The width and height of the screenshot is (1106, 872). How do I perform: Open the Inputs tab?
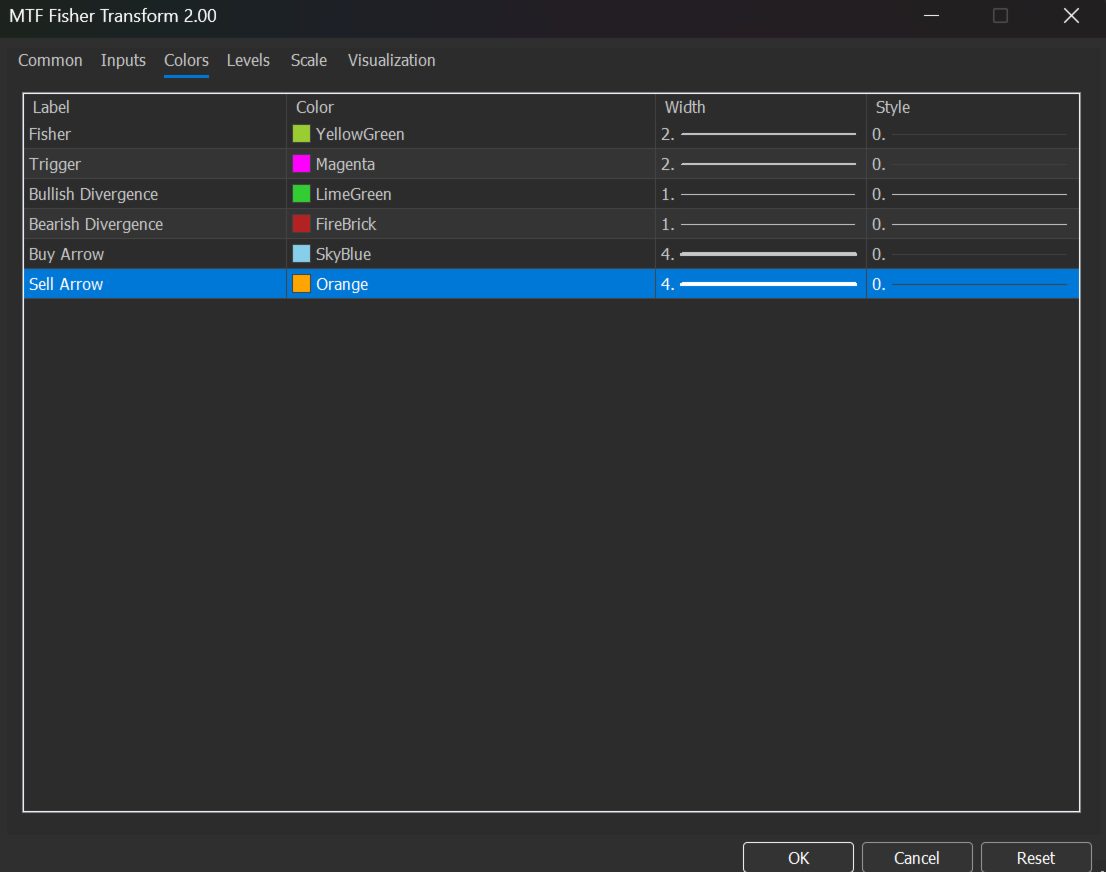click(x=123, y=60)
